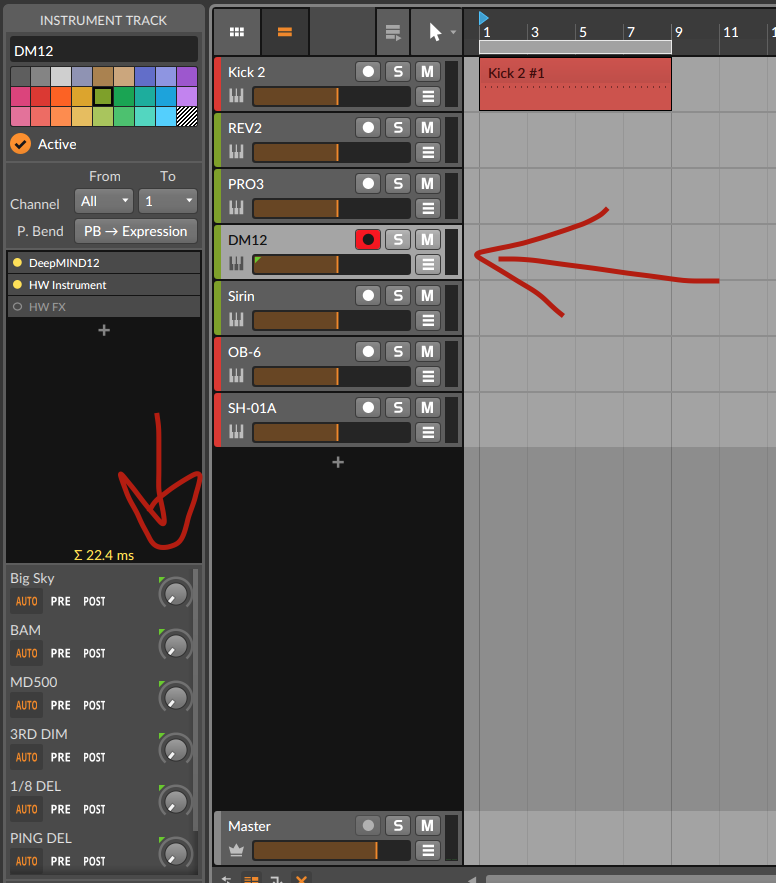The height and width of the screenshot is (883, 776).
Task: Click the piano keys icon on PRO3
Action: (x=237, y=208)
